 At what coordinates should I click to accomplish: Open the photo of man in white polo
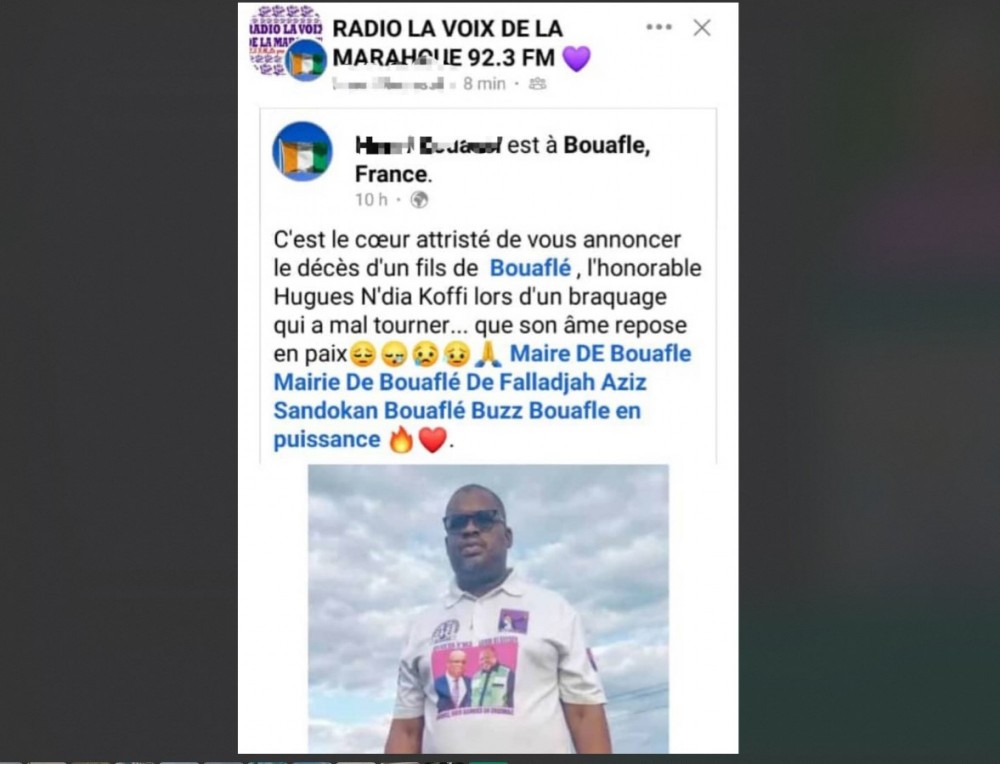[x=489, y=608]
